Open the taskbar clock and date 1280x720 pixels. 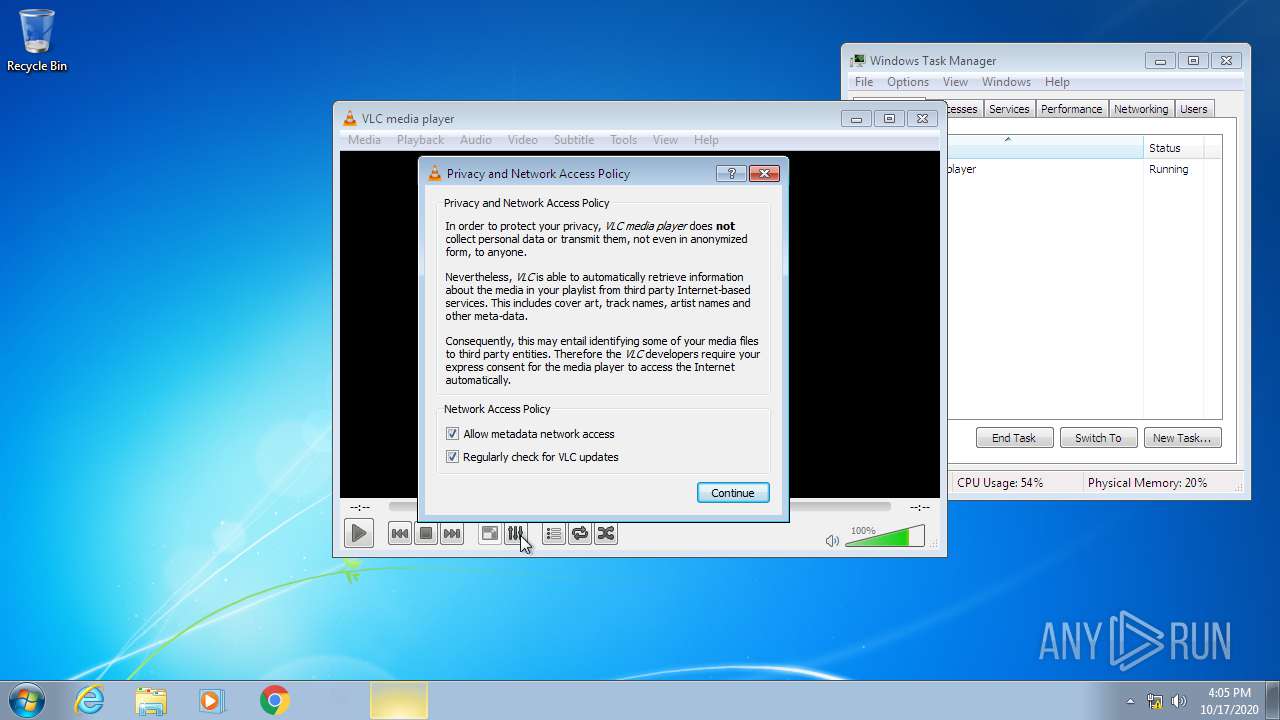coord(1229,700)
